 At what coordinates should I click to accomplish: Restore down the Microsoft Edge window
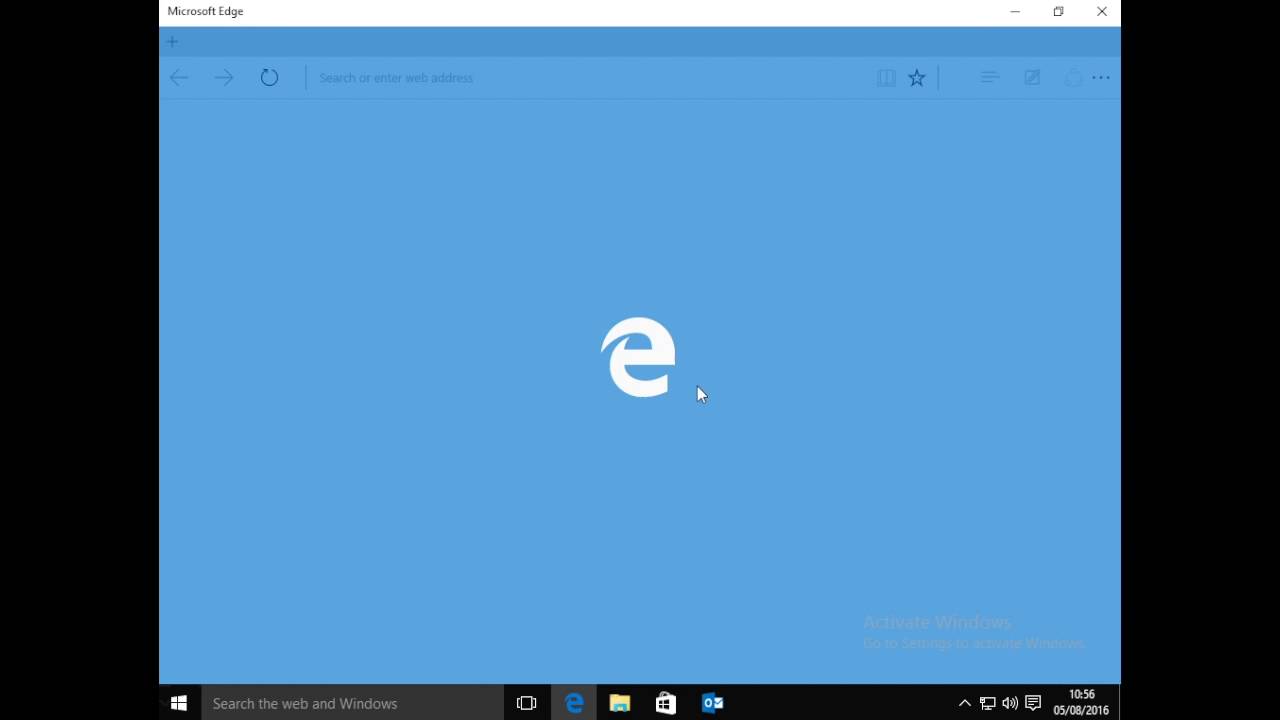1058,12
